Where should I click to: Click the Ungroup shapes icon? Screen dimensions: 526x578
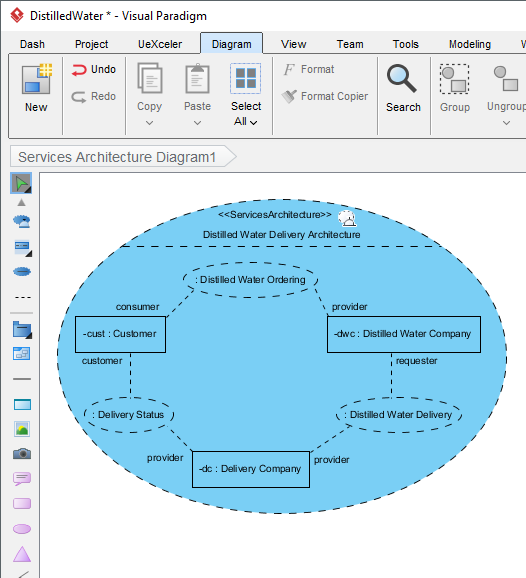coord(506,79)
